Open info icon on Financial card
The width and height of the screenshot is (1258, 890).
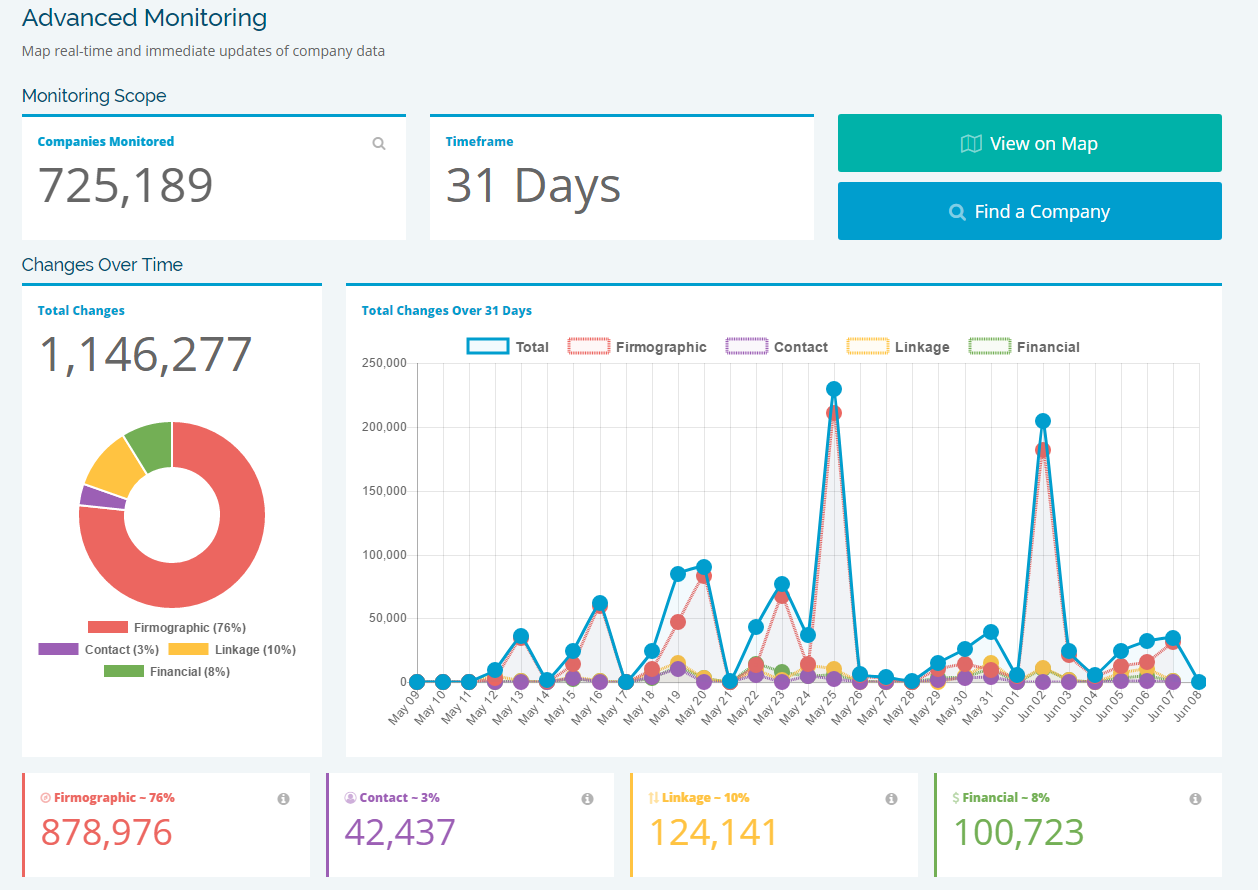(1195, 799)
